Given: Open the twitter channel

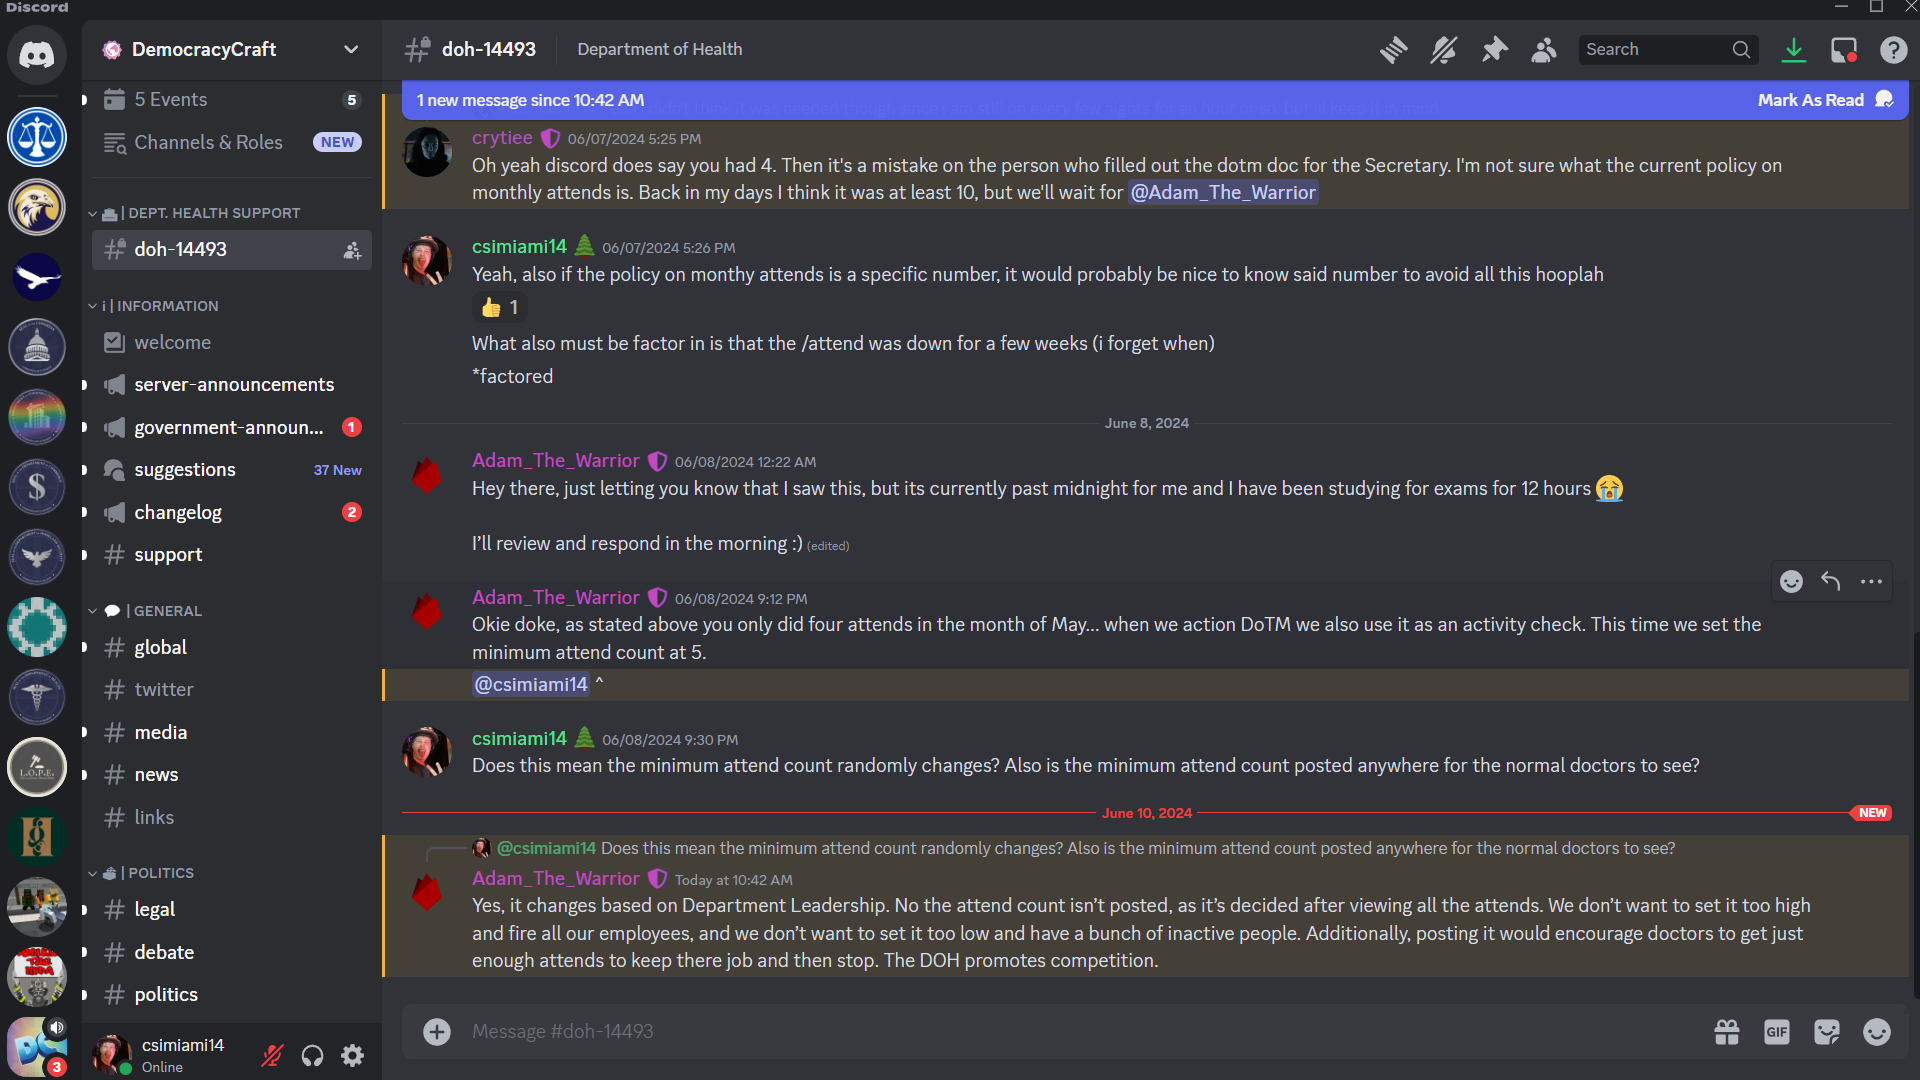Looking at the screenshot, I should click(x=232, y=690).
